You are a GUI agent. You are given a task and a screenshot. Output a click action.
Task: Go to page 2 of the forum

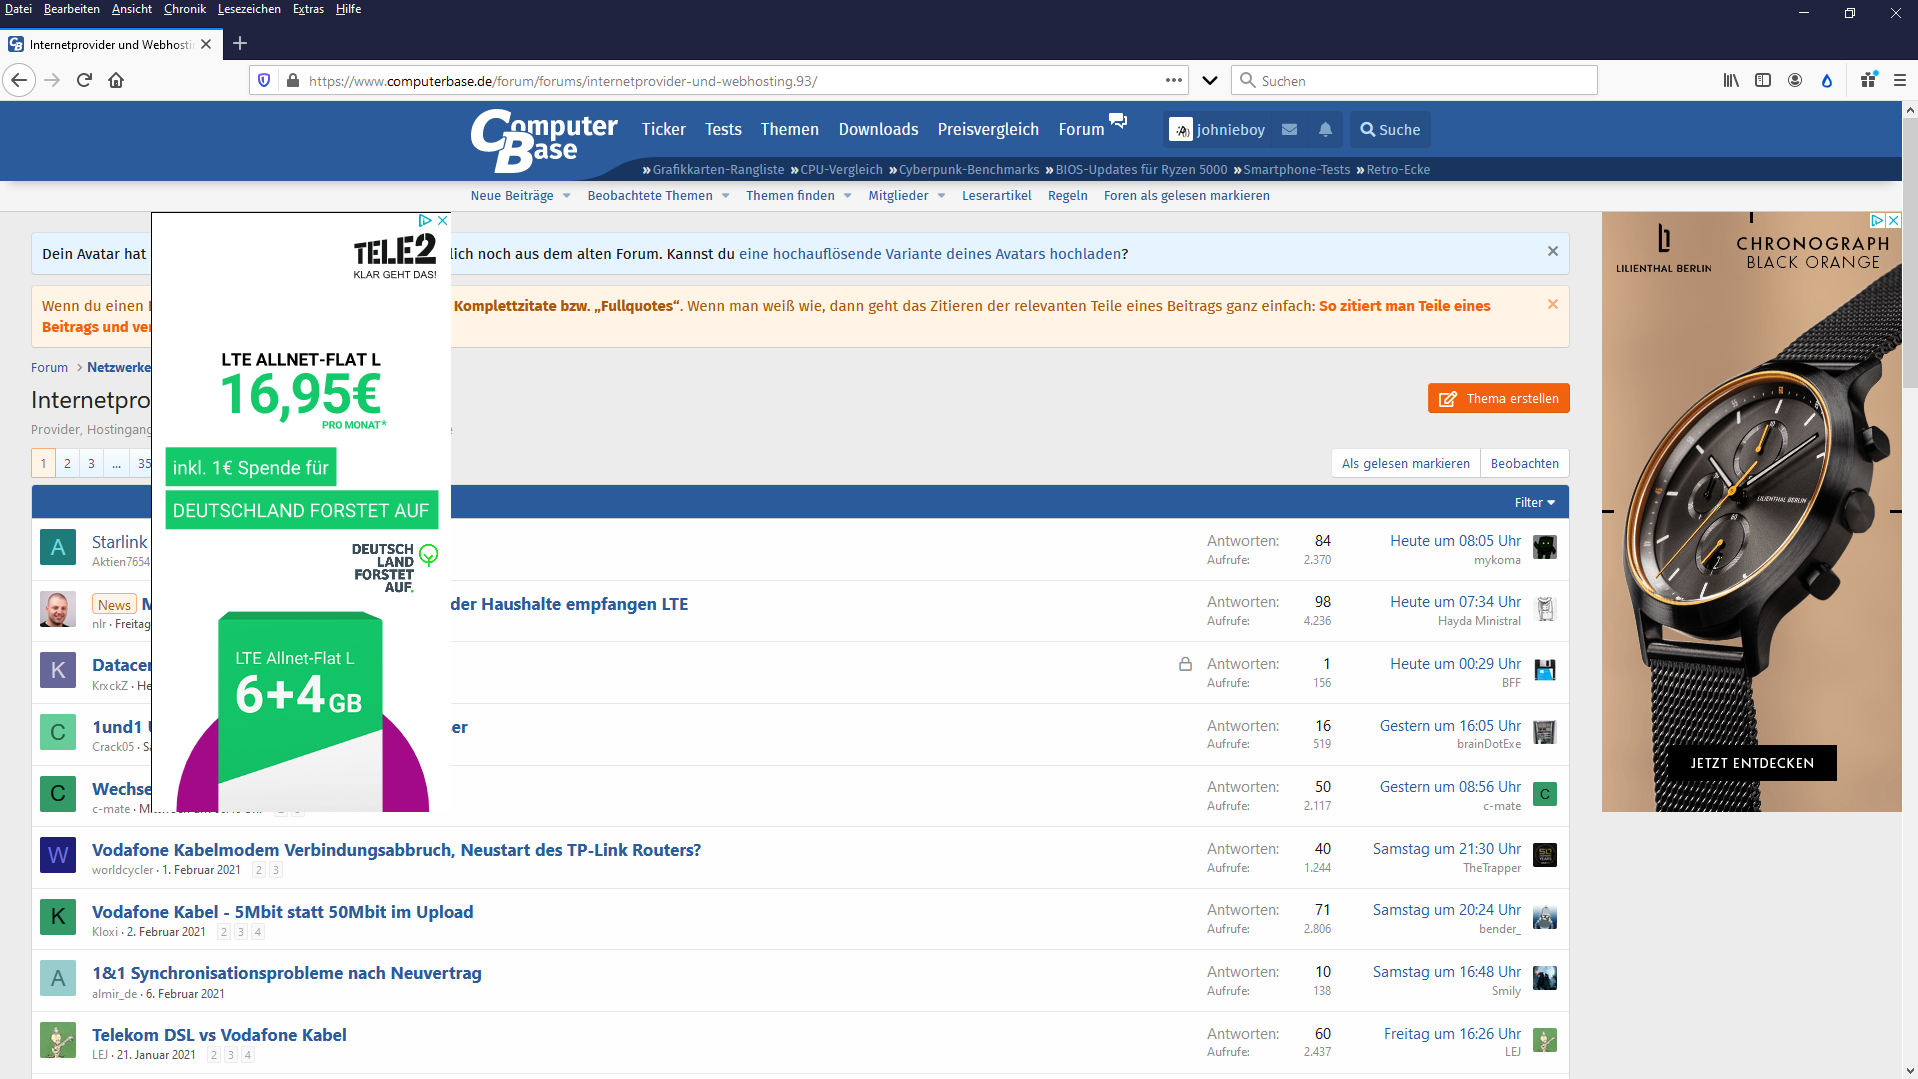67,463
